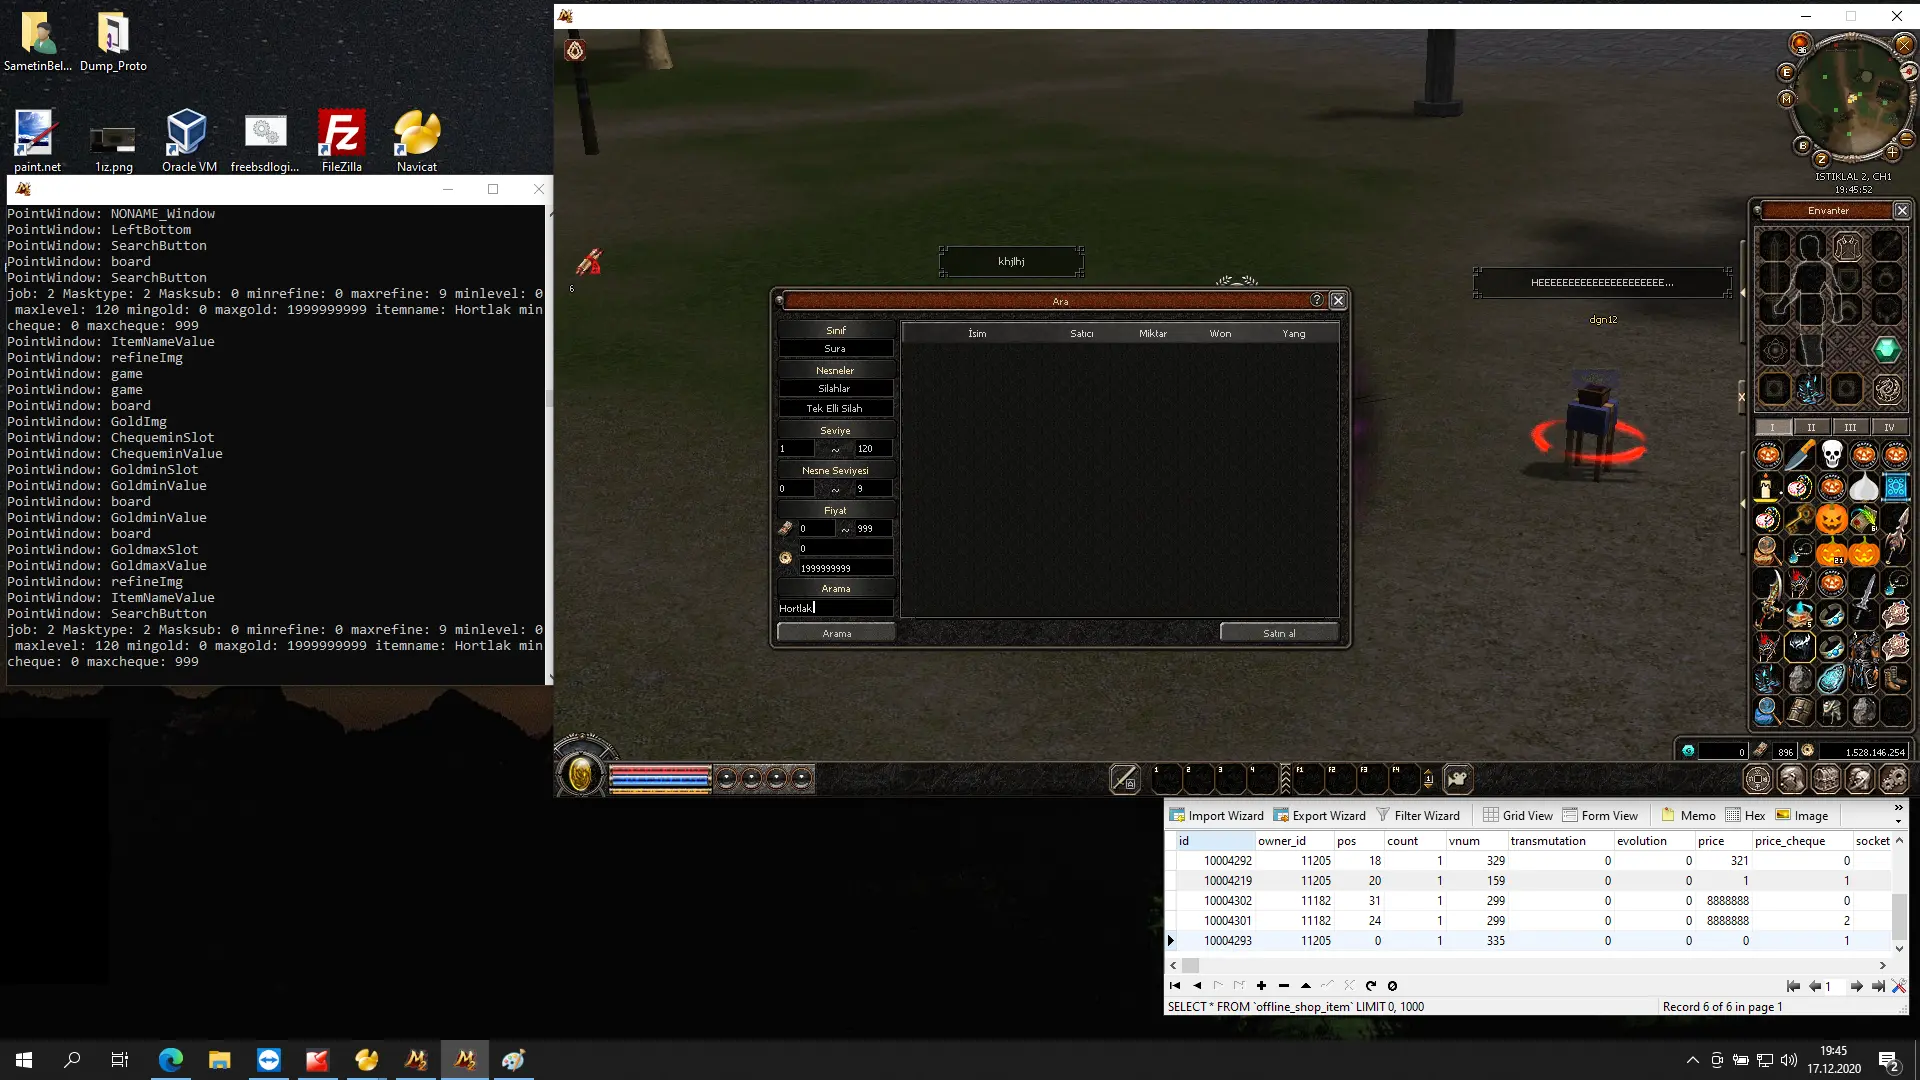The image size is (1920, 1080).
Task: Click the refresh records icon in Navicat
Action: 1371,986
